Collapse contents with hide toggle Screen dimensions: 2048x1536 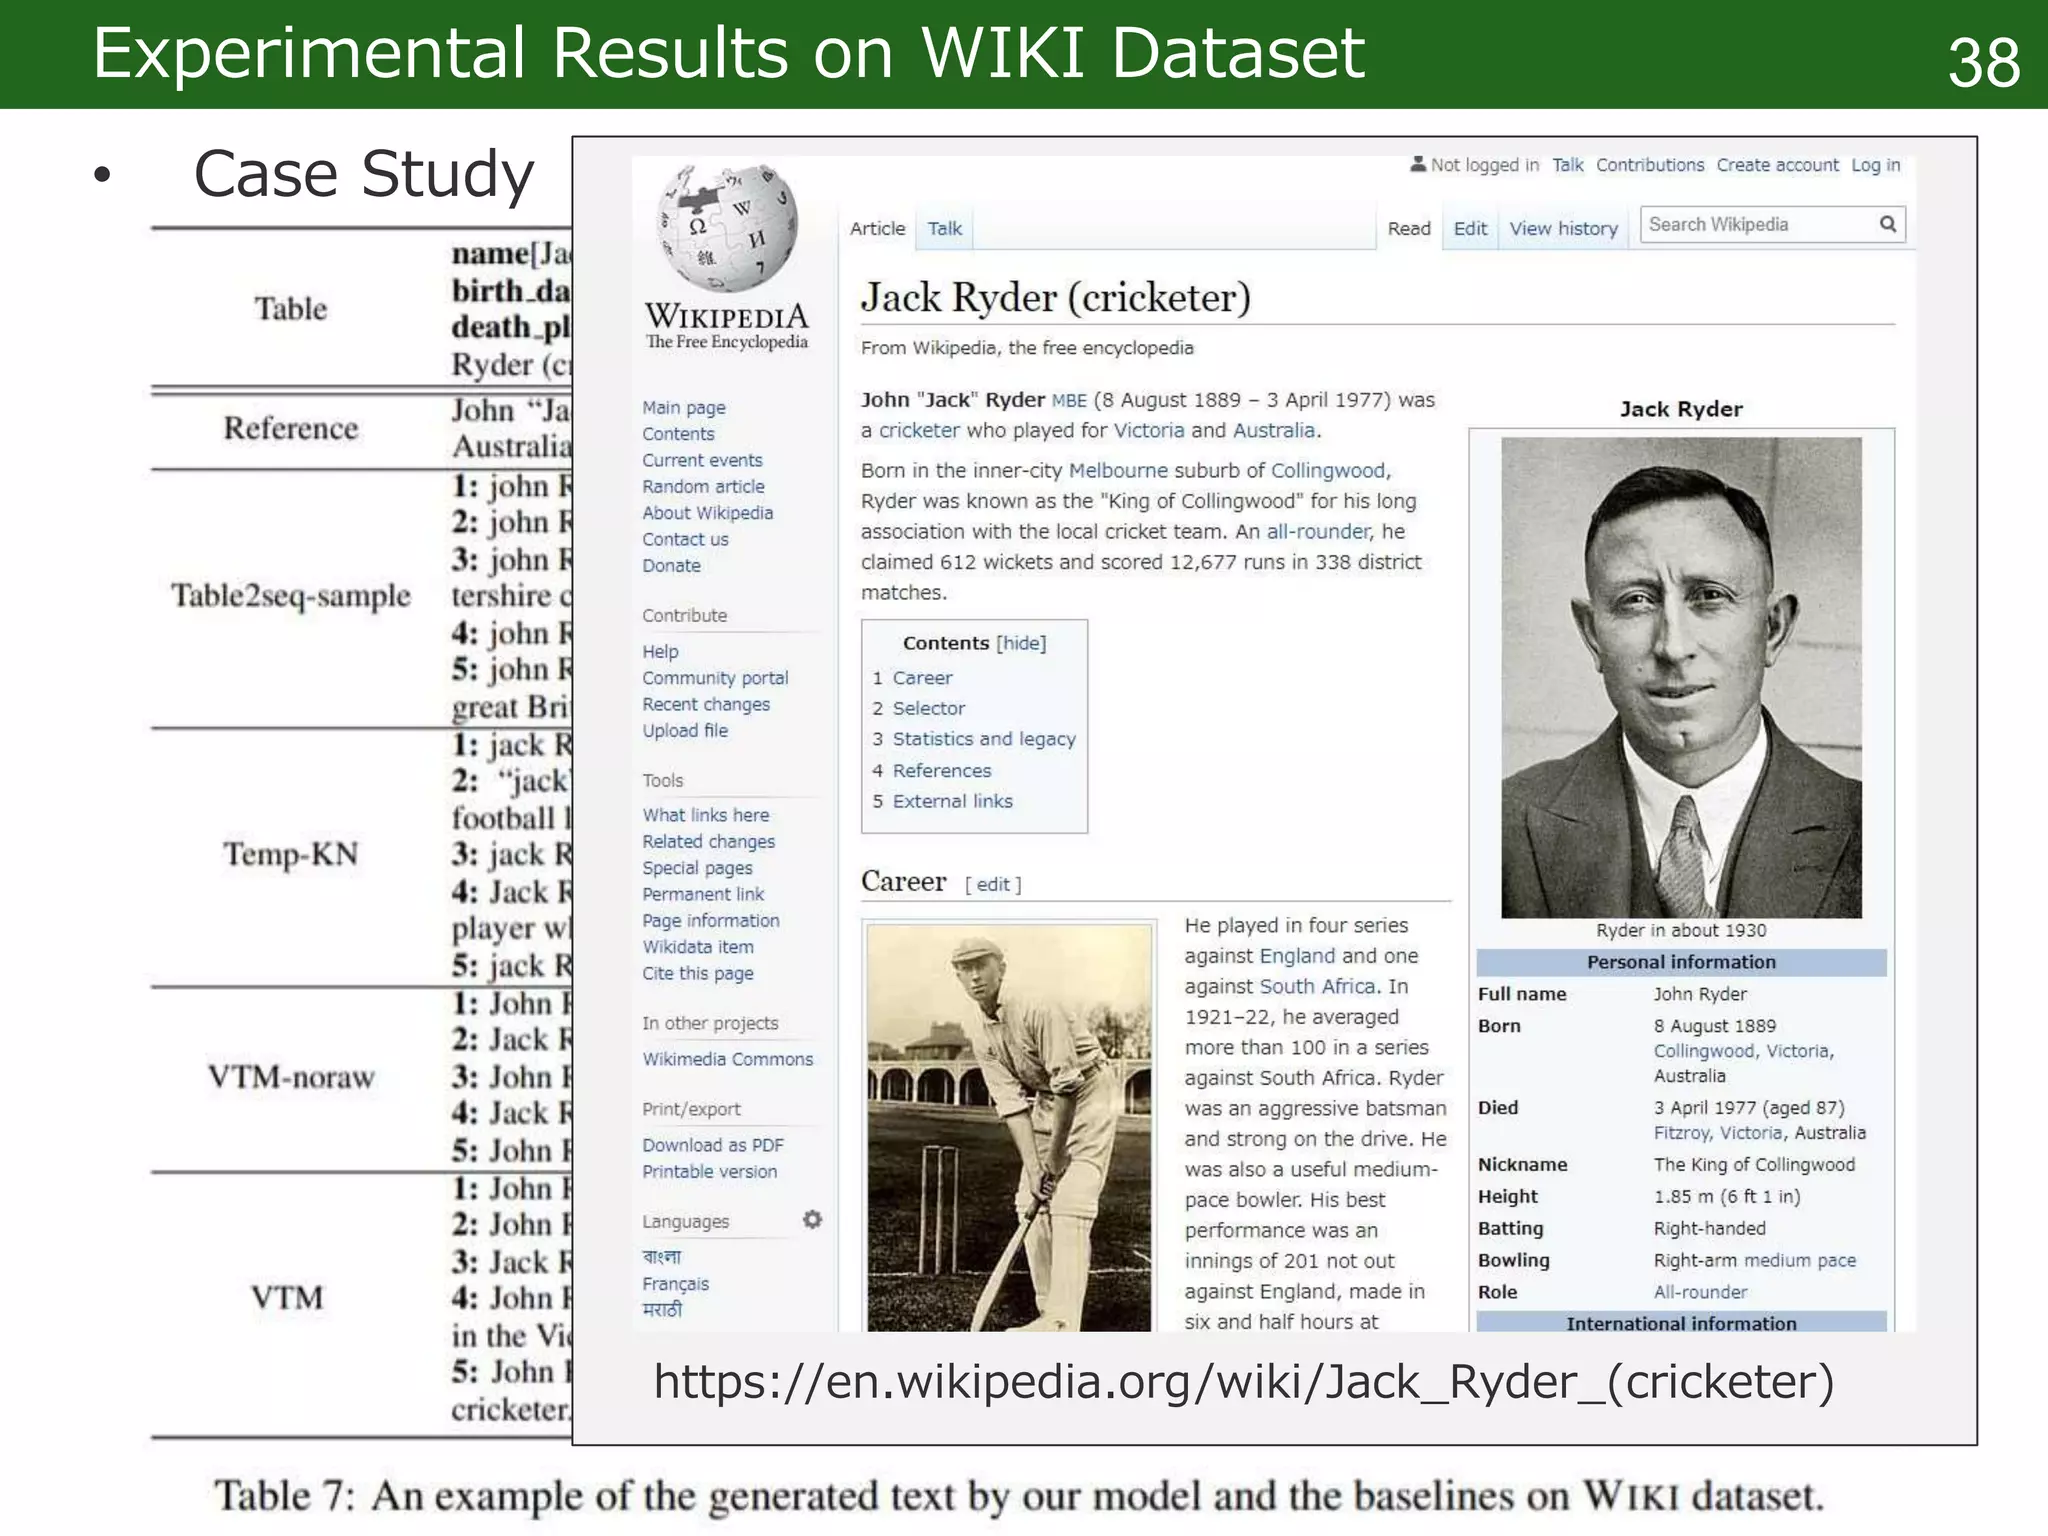click(1021, 643)
